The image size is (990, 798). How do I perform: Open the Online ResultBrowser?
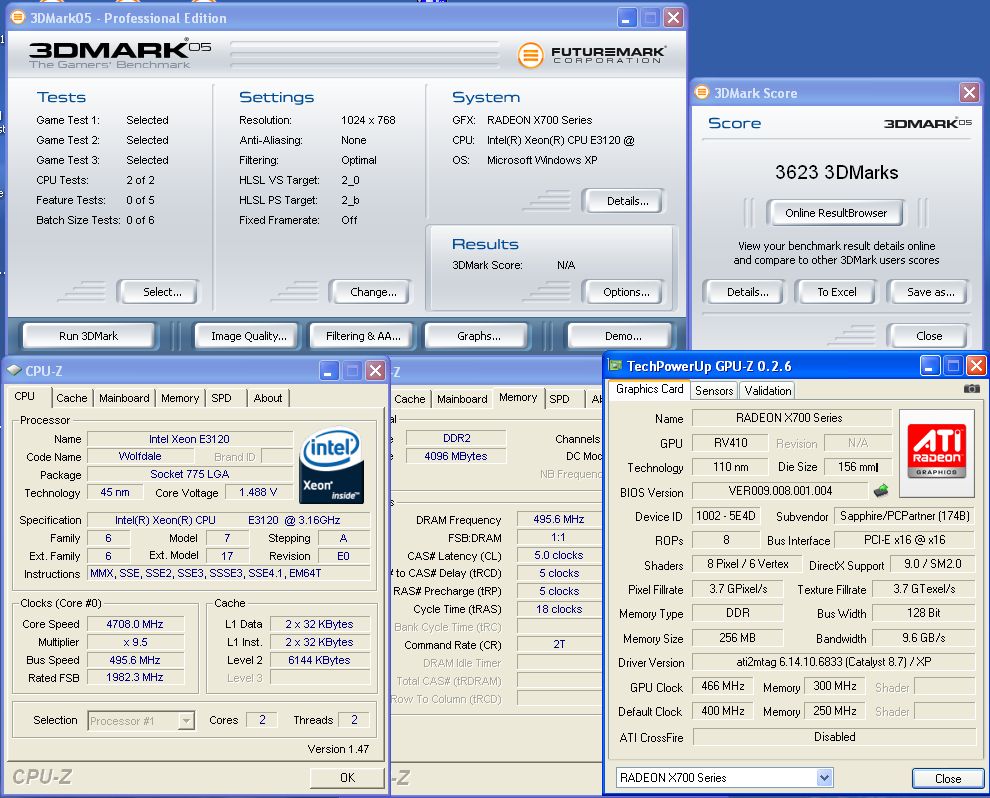pos(836,213)
